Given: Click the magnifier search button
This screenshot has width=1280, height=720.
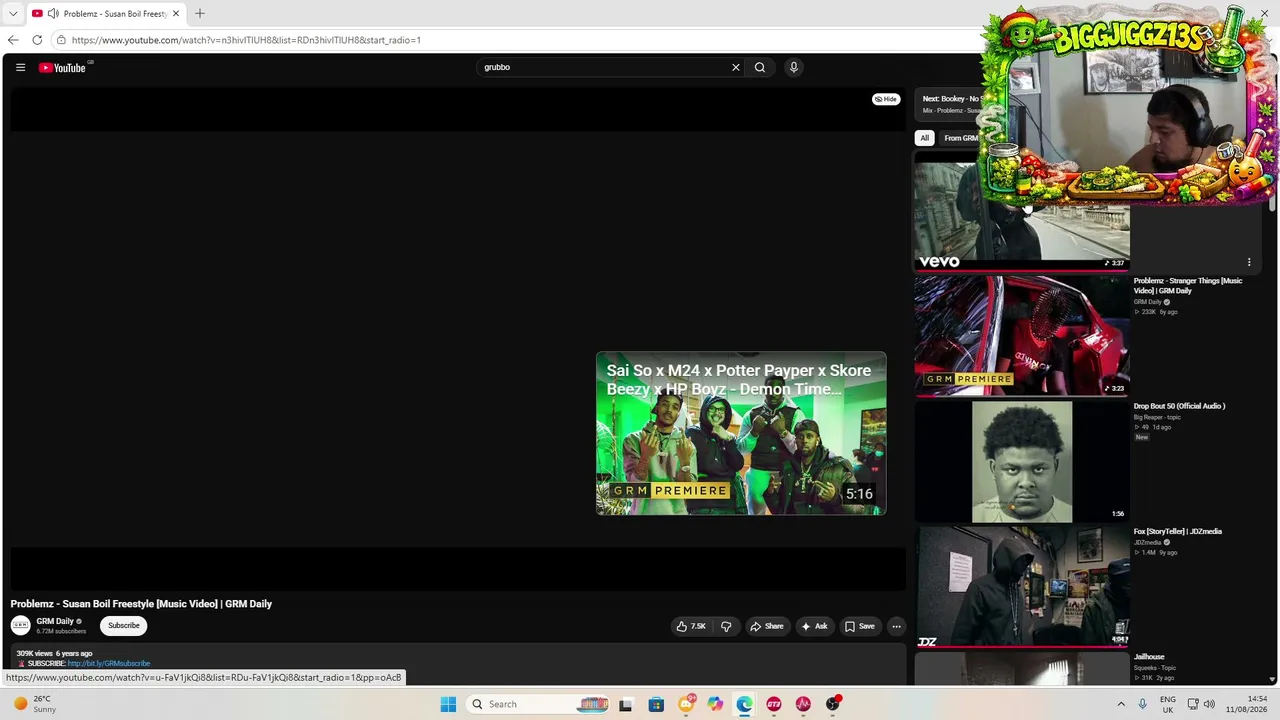Looking at the screenshot, I should (x=760, y=68).
